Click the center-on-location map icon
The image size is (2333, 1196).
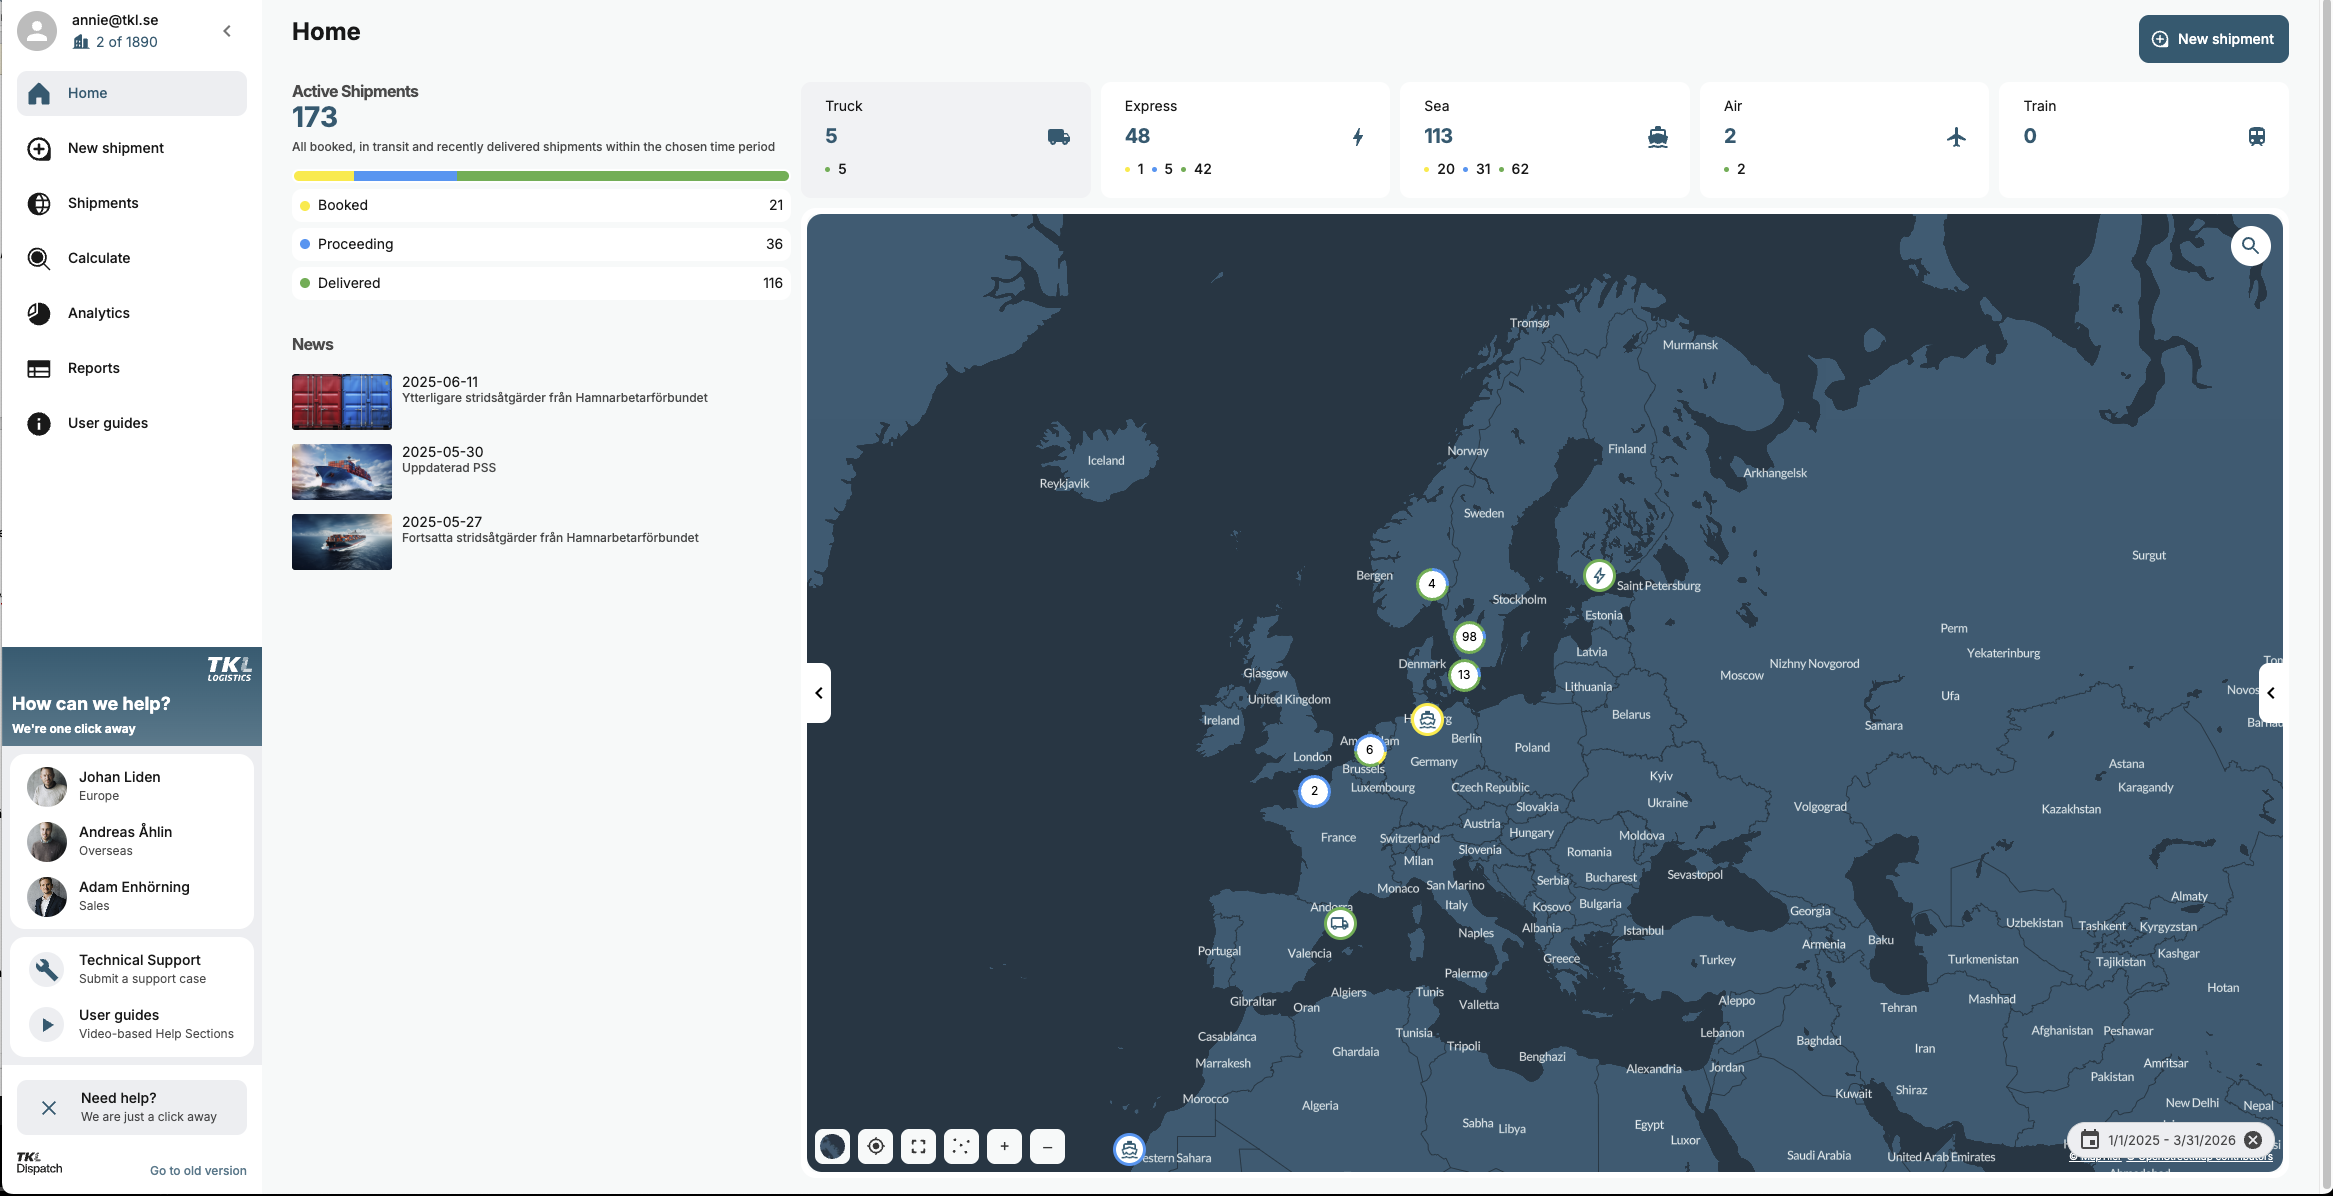[876, 1146]
